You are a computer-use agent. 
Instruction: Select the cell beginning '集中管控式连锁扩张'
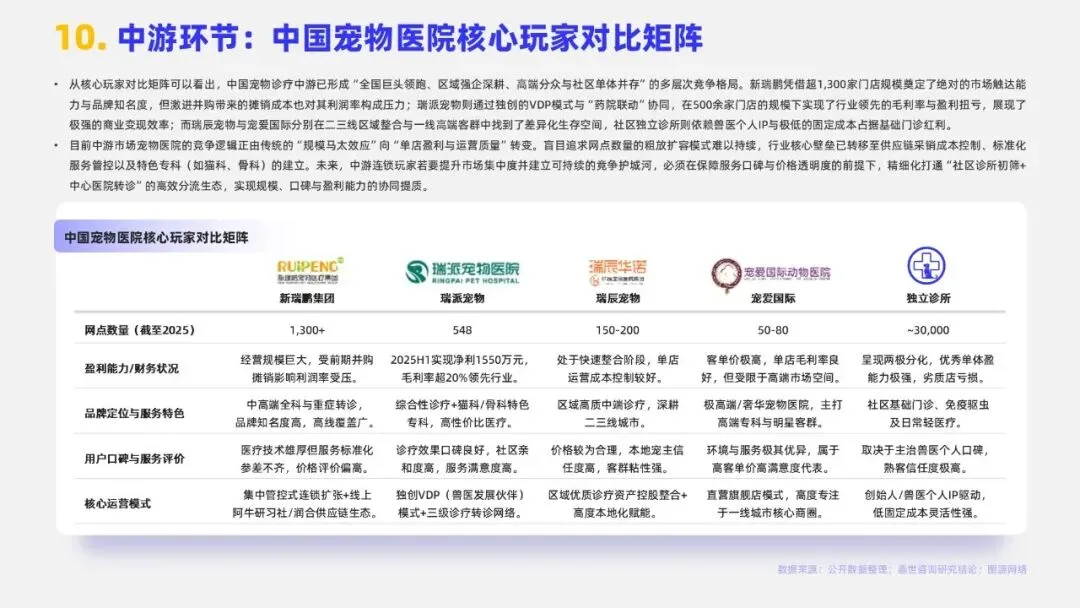[307, 503]
